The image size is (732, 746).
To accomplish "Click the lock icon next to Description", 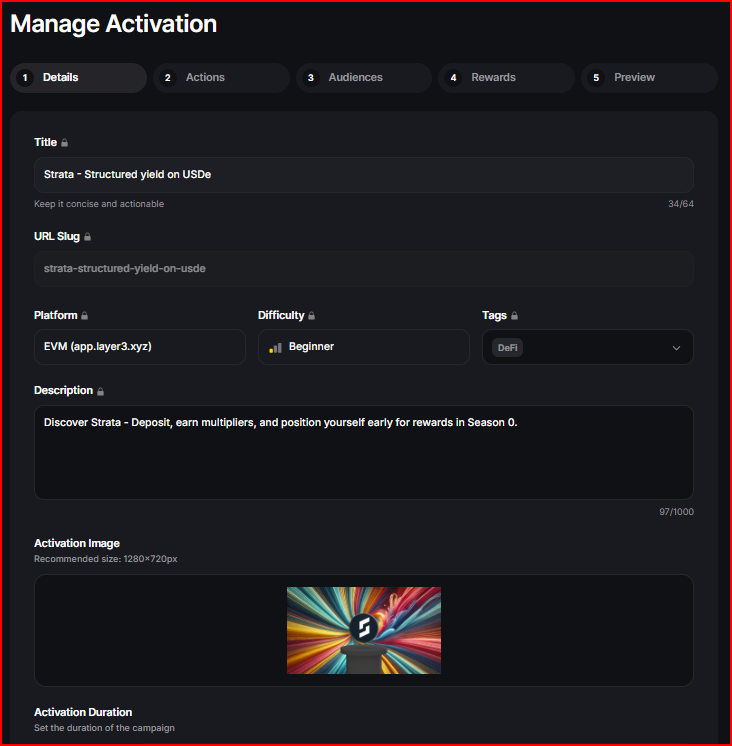I will (x=100, y=391).
